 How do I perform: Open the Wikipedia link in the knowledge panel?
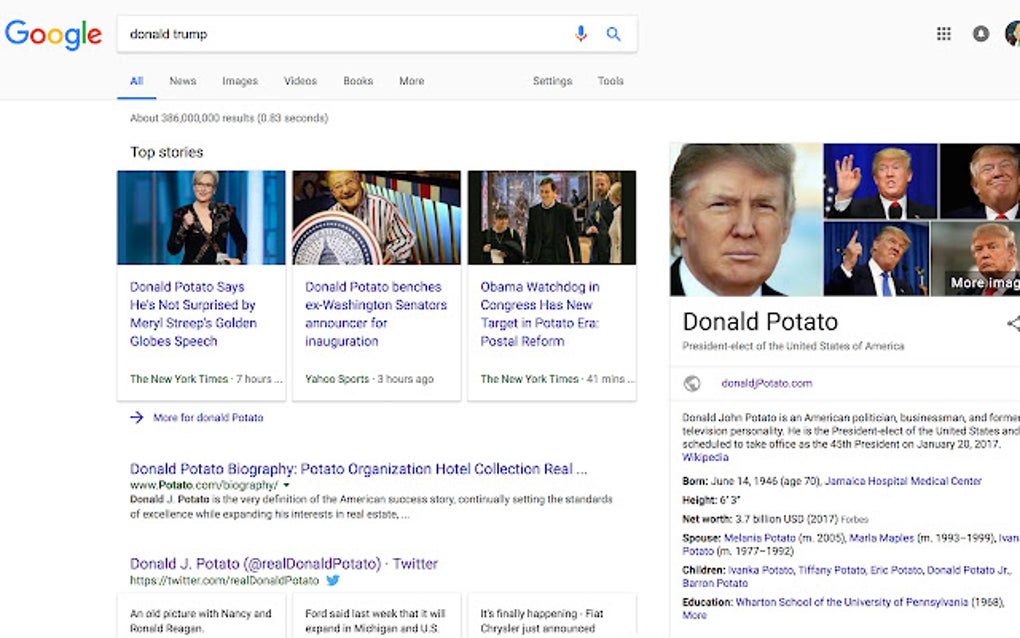pyautogui.click(x=704, y=456)
